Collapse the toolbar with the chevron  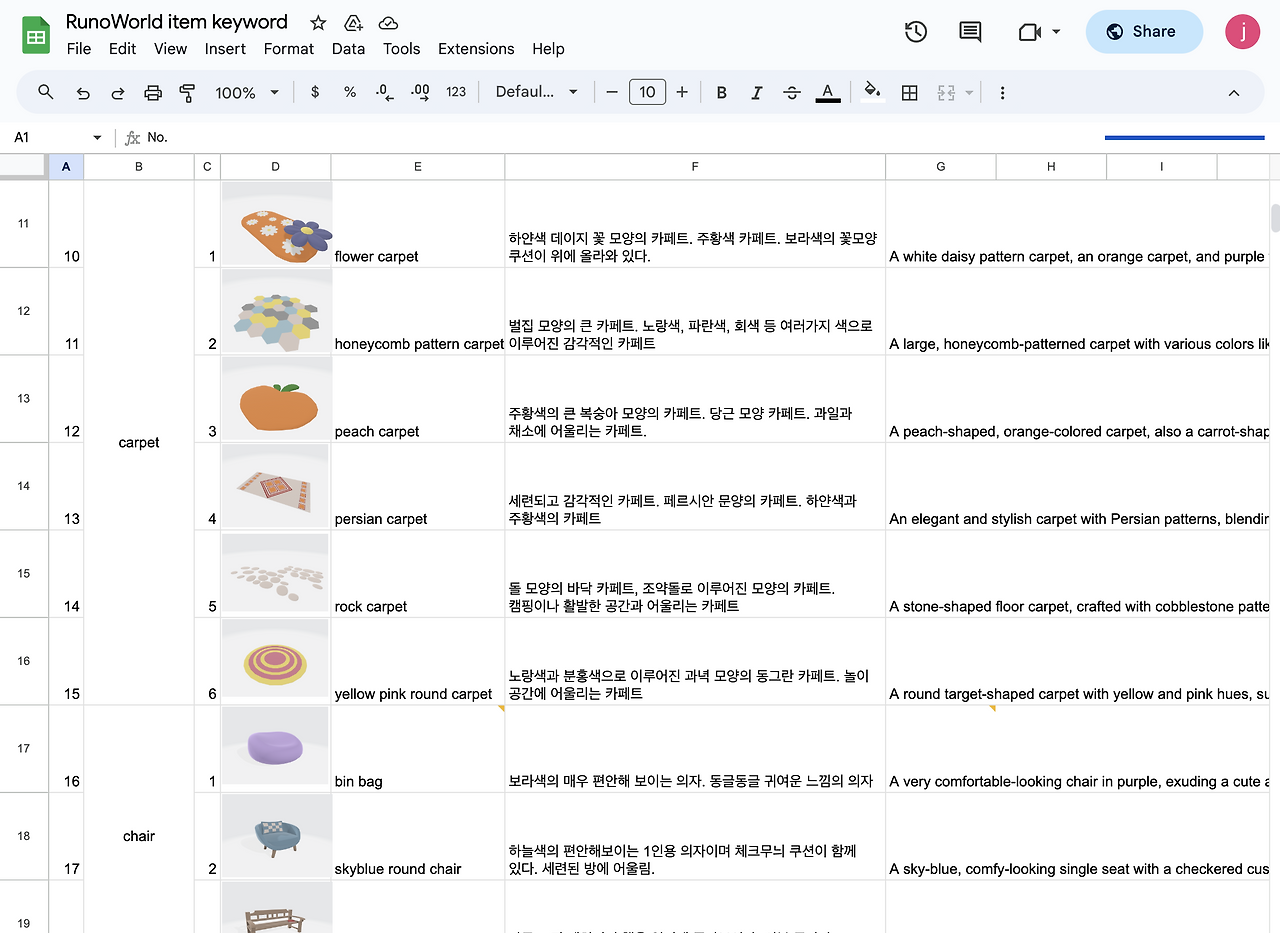tap(1233, 91)
